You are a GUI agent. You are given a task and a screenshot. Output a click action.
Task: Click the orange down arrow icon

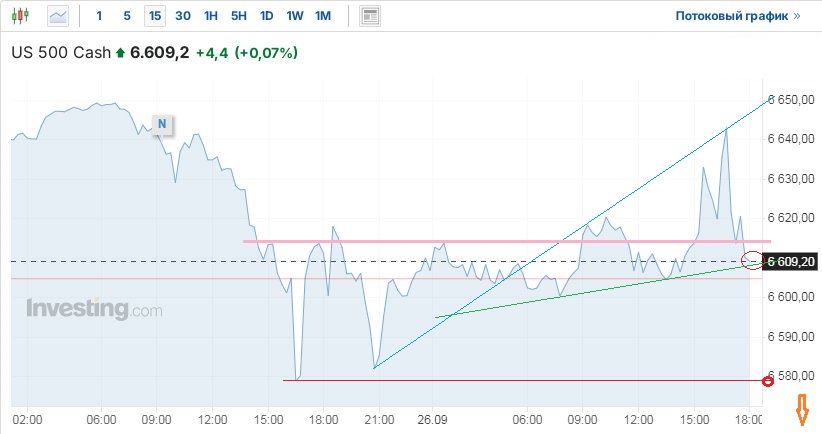pos(801,408)
